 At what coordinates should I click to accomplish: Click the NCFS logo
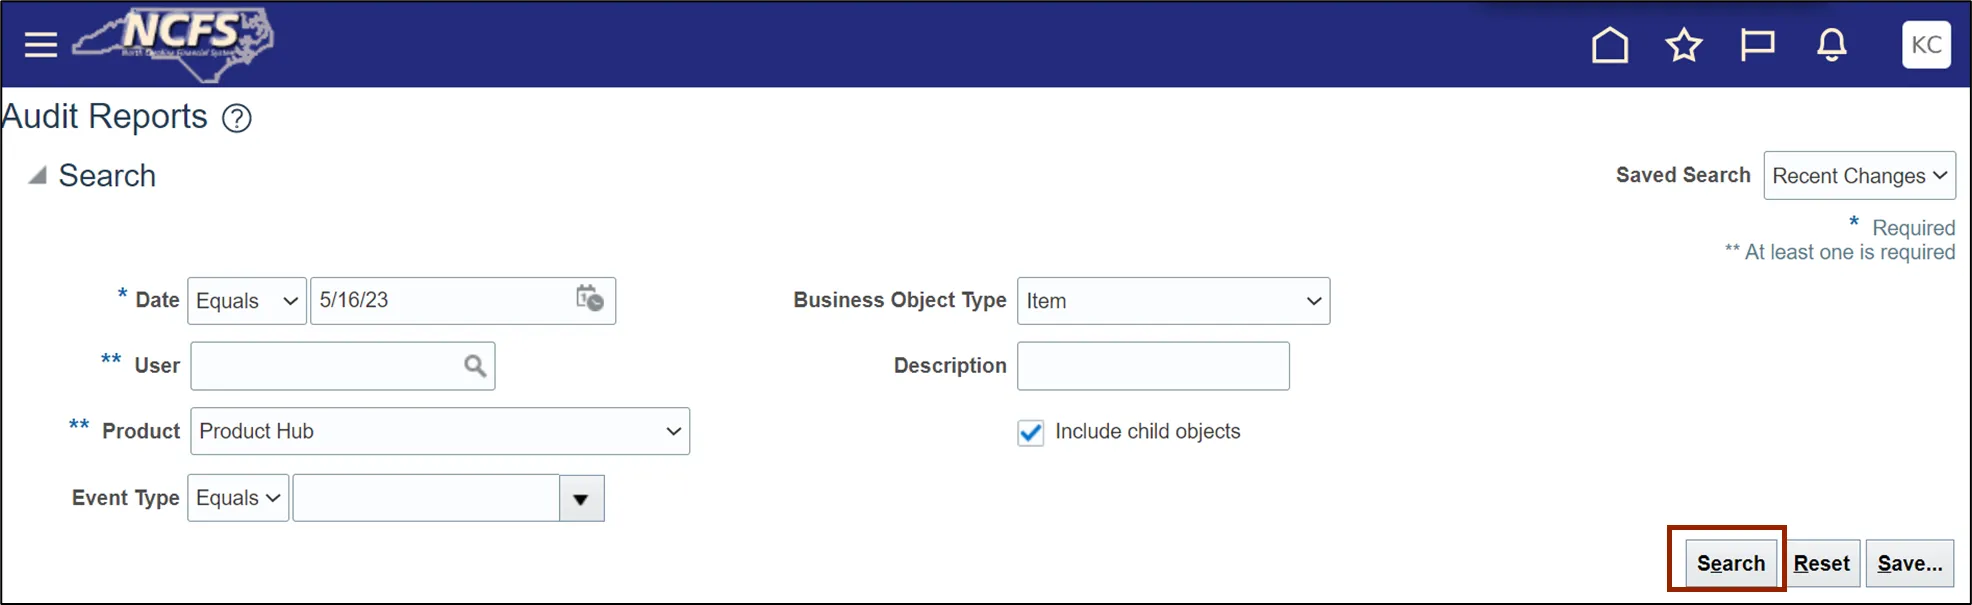176,42
